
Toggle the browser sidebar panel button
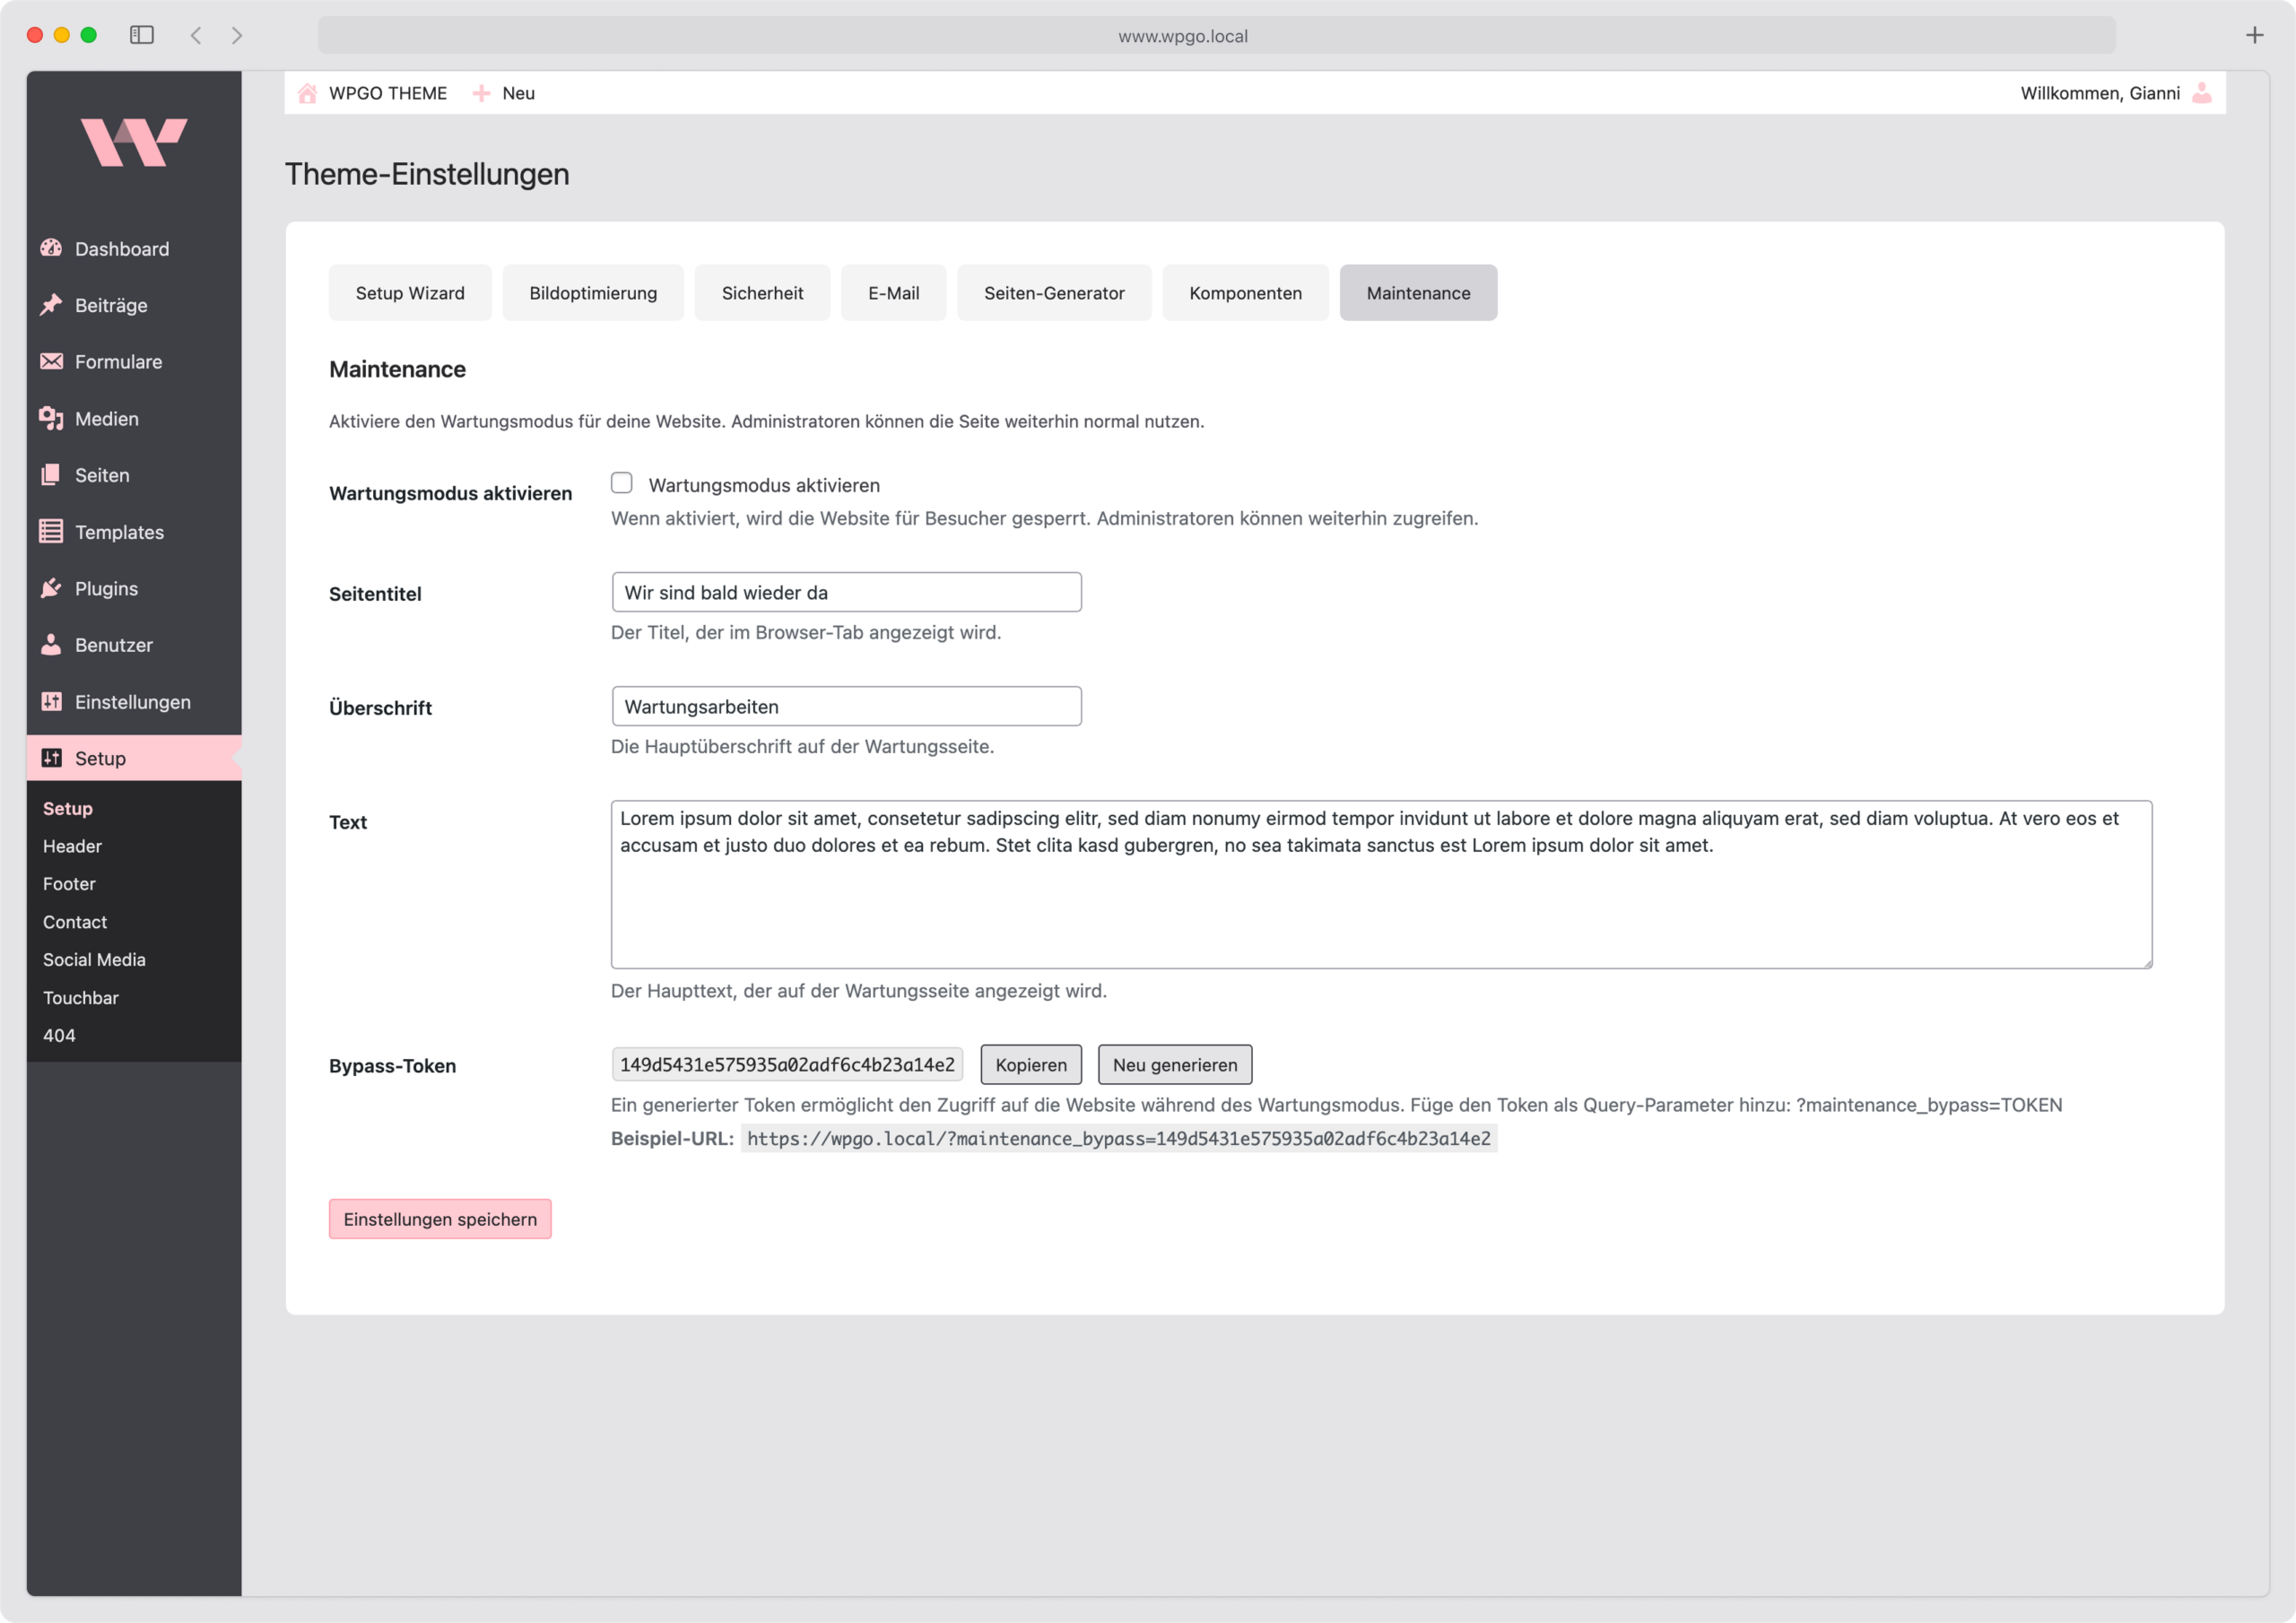(142, 35)
